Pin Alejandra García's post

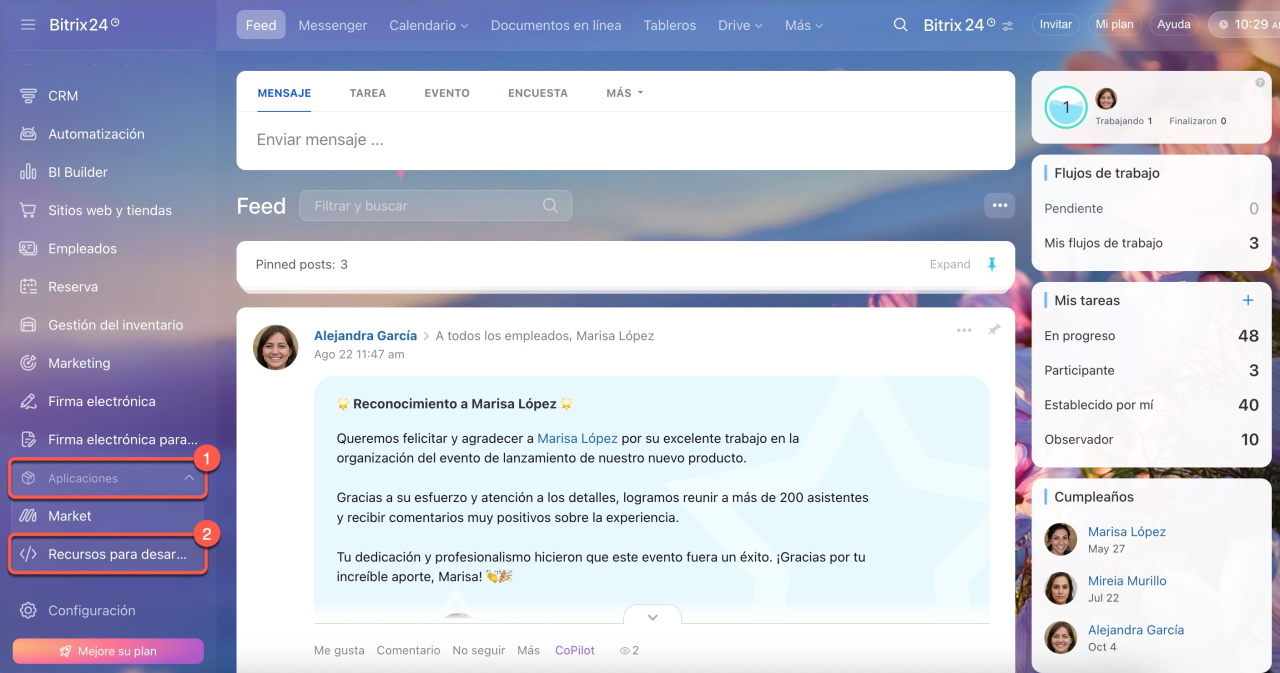(994, 330)
